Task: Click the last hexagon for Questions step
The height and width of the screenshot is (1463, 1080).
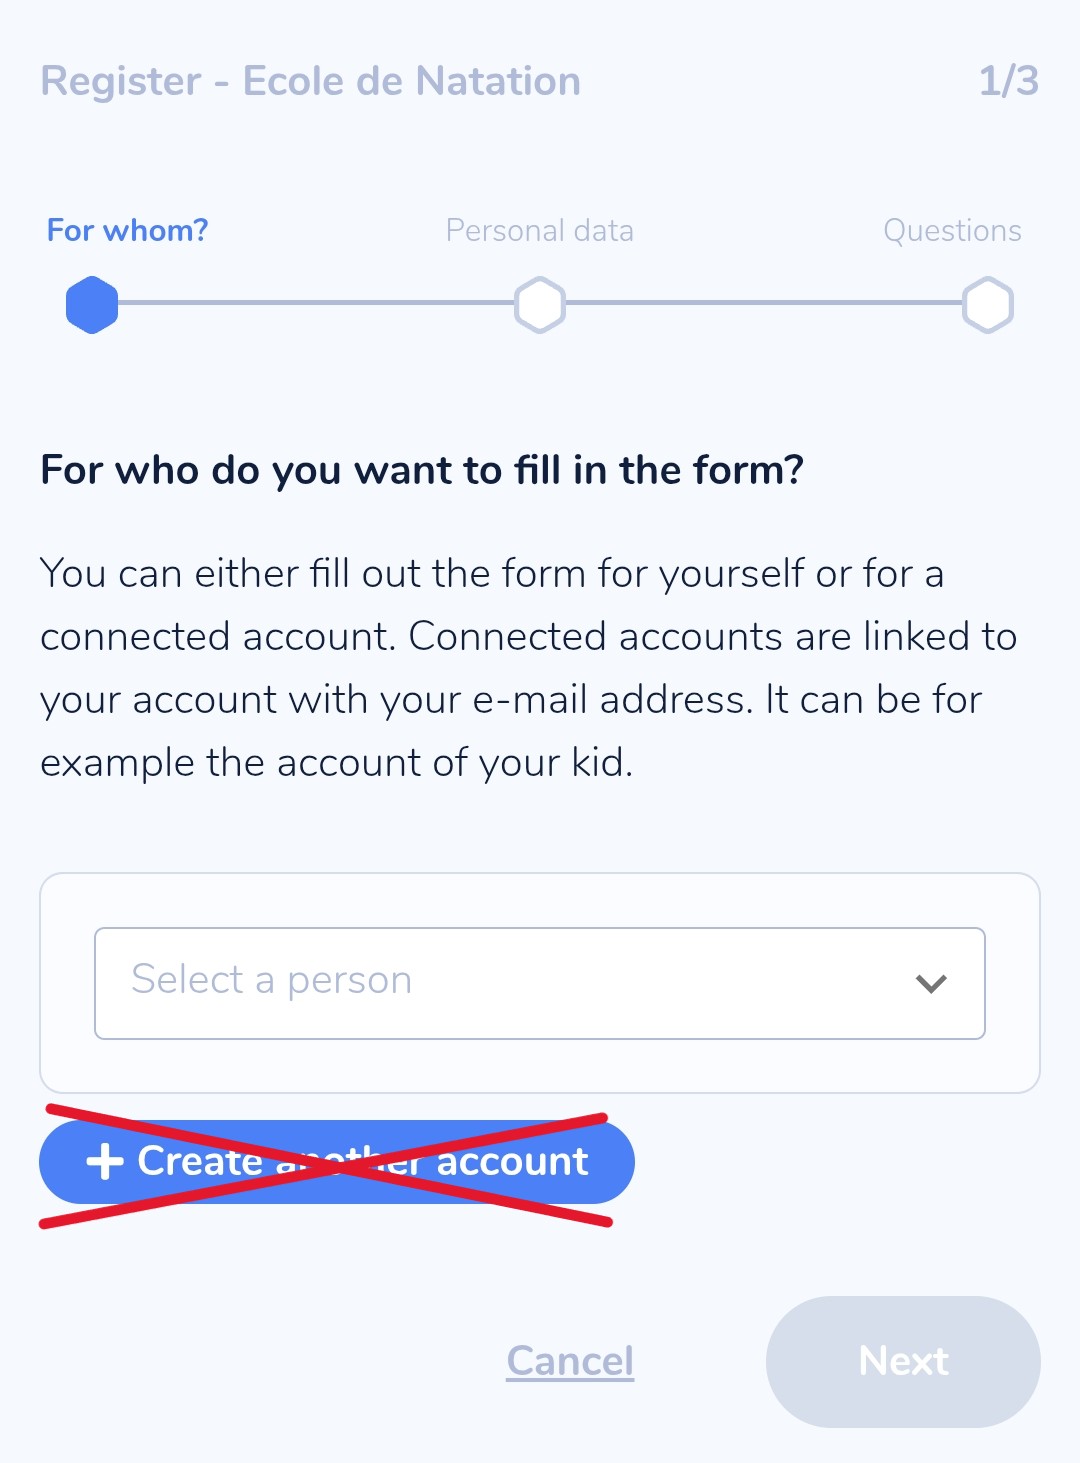Action: coord(988,304)
